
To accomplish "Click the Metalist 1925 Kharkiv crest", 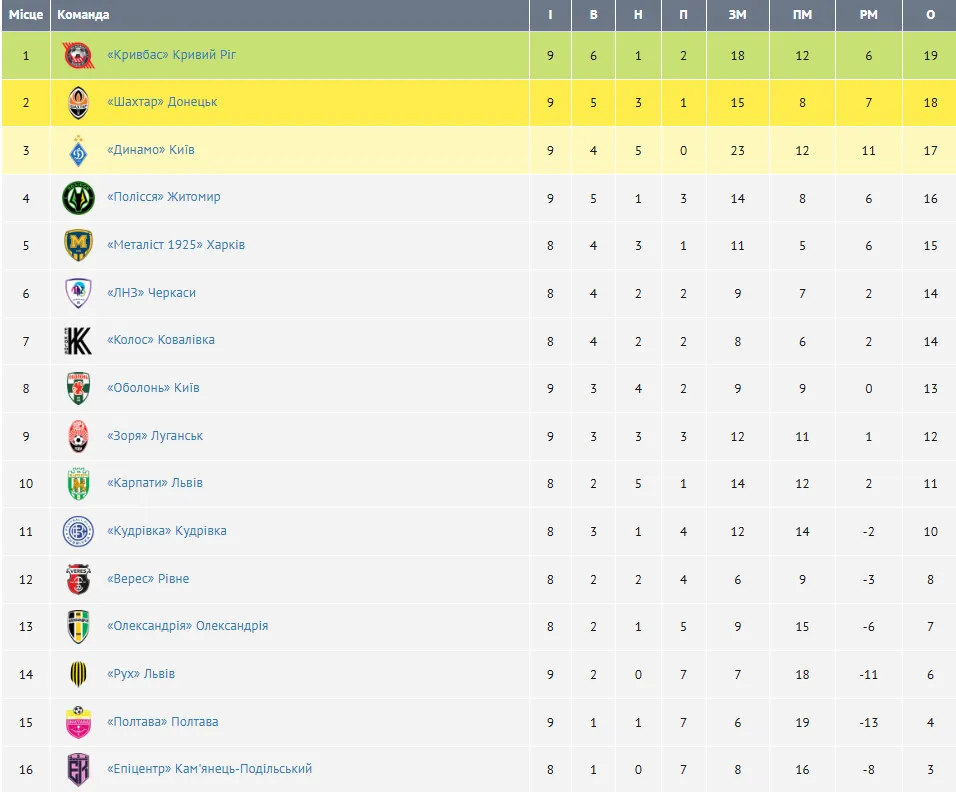I will point(78,246).
